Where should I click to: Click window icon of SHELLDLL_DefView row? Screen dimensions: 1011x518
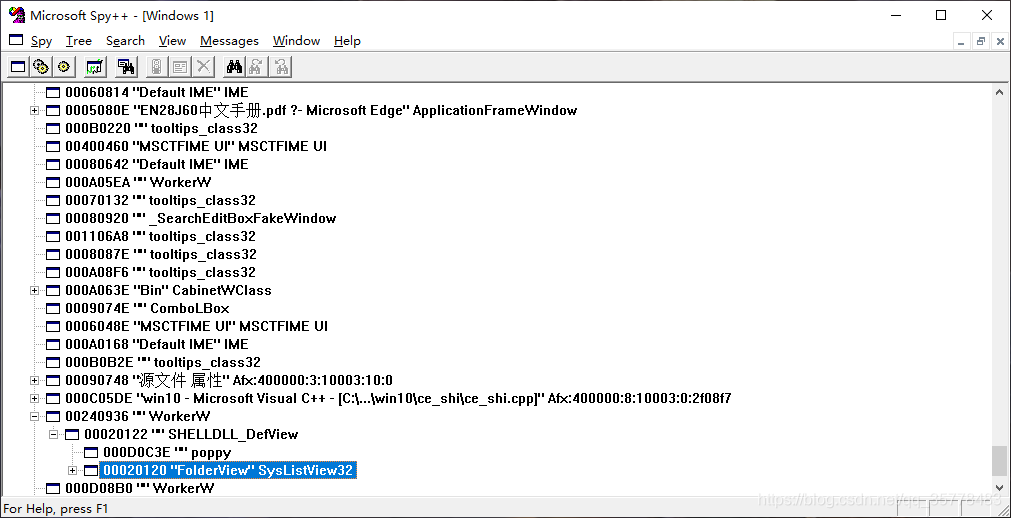(x=73, y=434)
